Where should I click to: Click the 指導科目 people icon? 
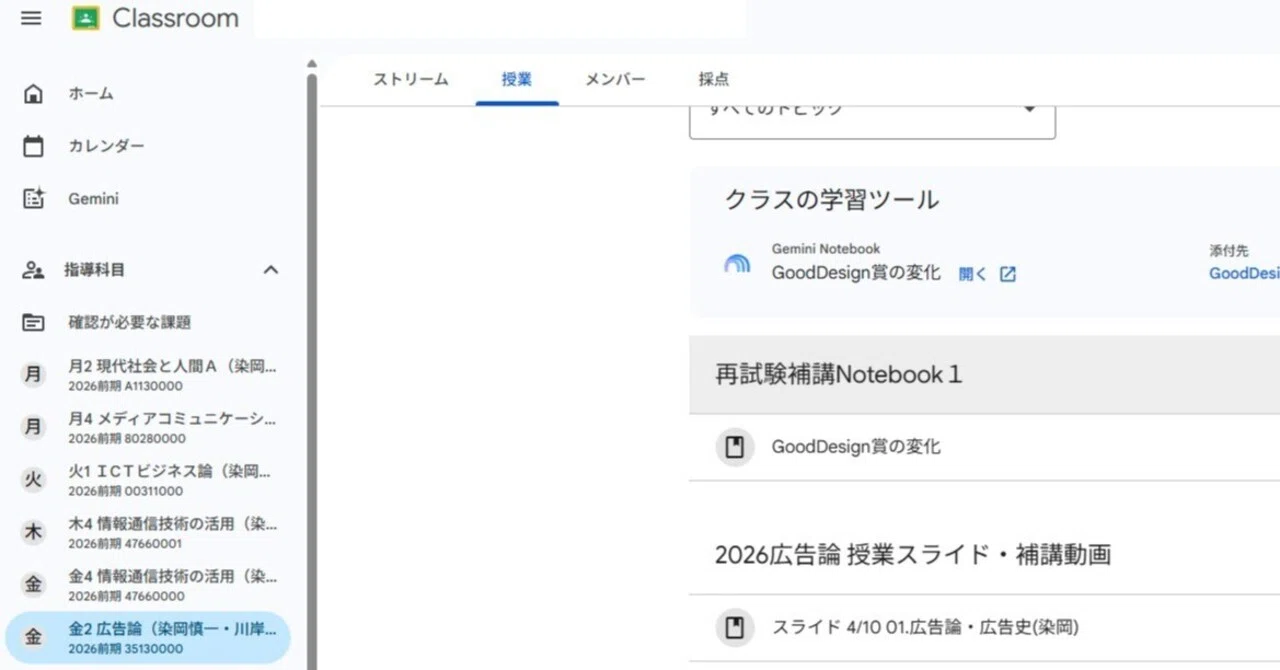(x=33, y=270)
